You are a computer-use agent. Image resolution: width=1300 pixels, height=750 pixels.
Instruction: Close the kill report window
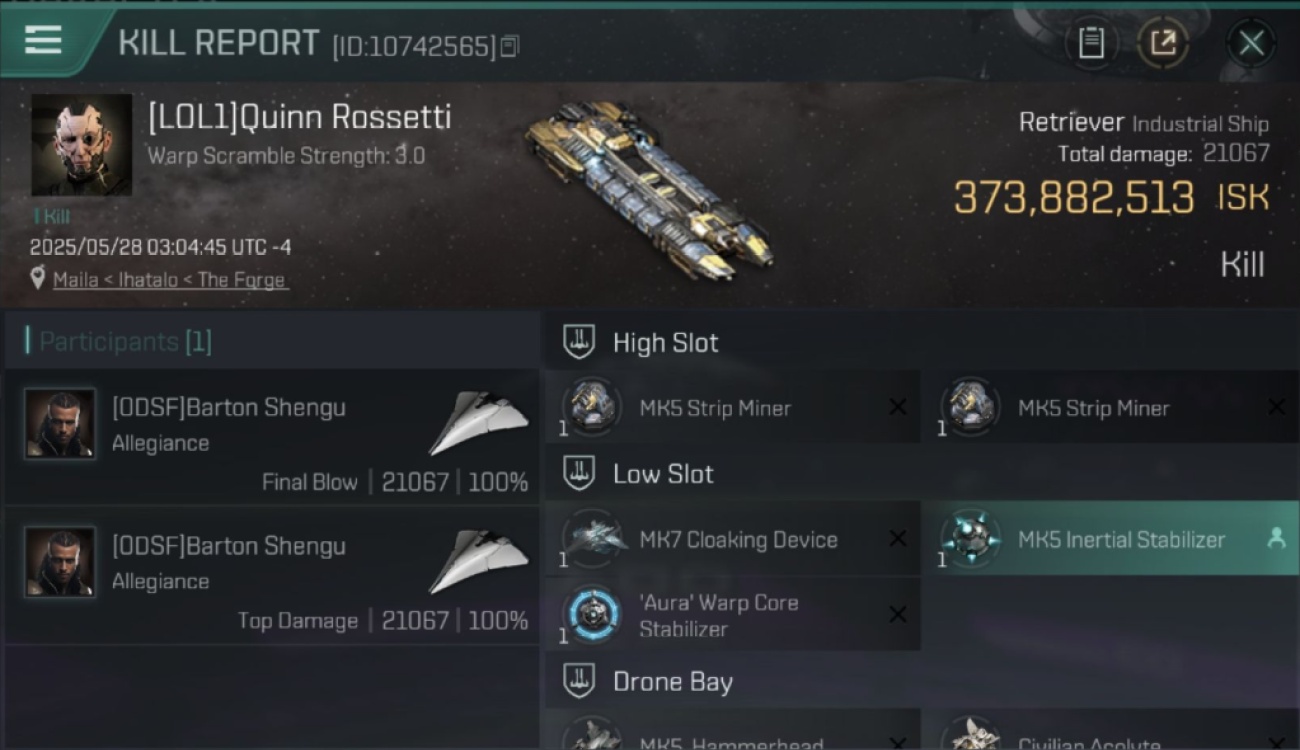click(1251, 43)
